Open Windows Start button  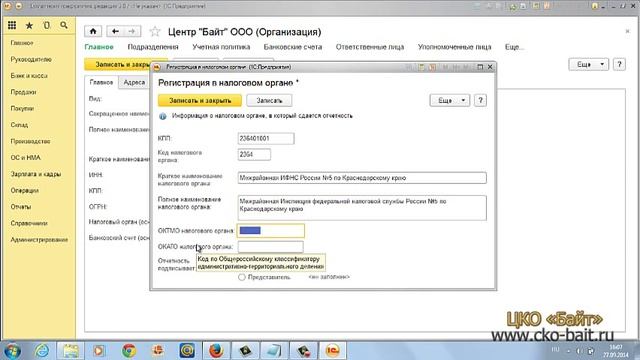[x=12, y=351]
